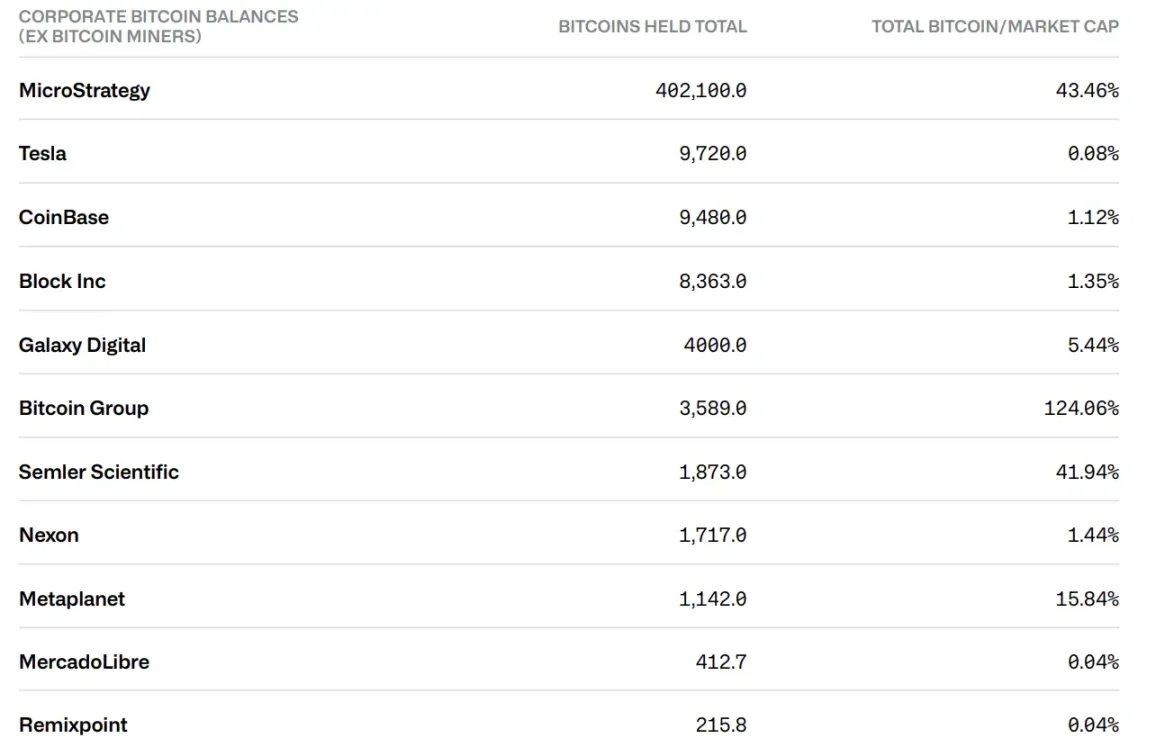The image size is (1156, 756).
Task: Select MicroStrategy's 402,100.0 bitcoin value
Action: click(701, 91)
